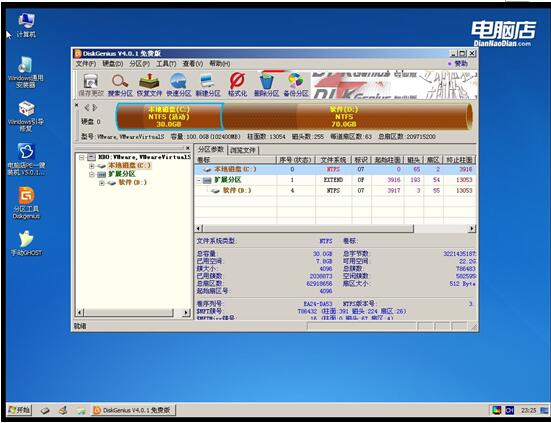Collapse the HD0:VMware tree node
The height and width of the screenshot is (423, 551).
[x=81, y=157]
